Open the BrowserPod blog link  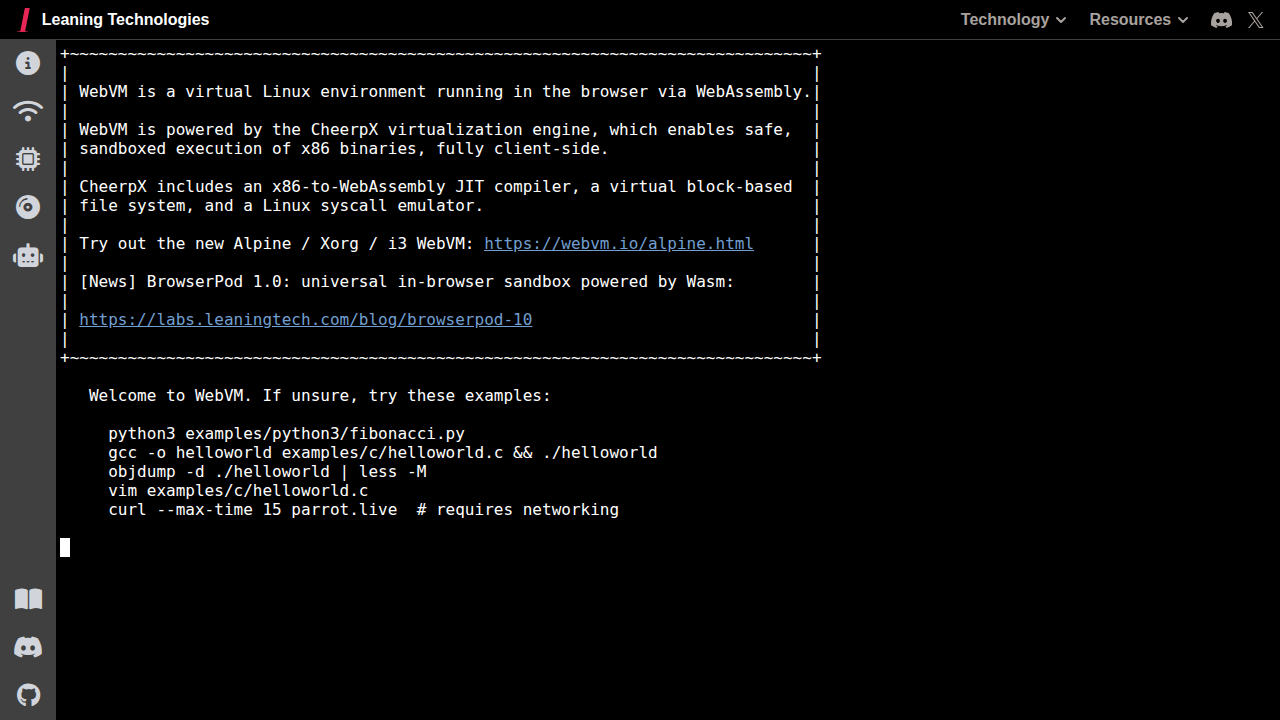305,319
